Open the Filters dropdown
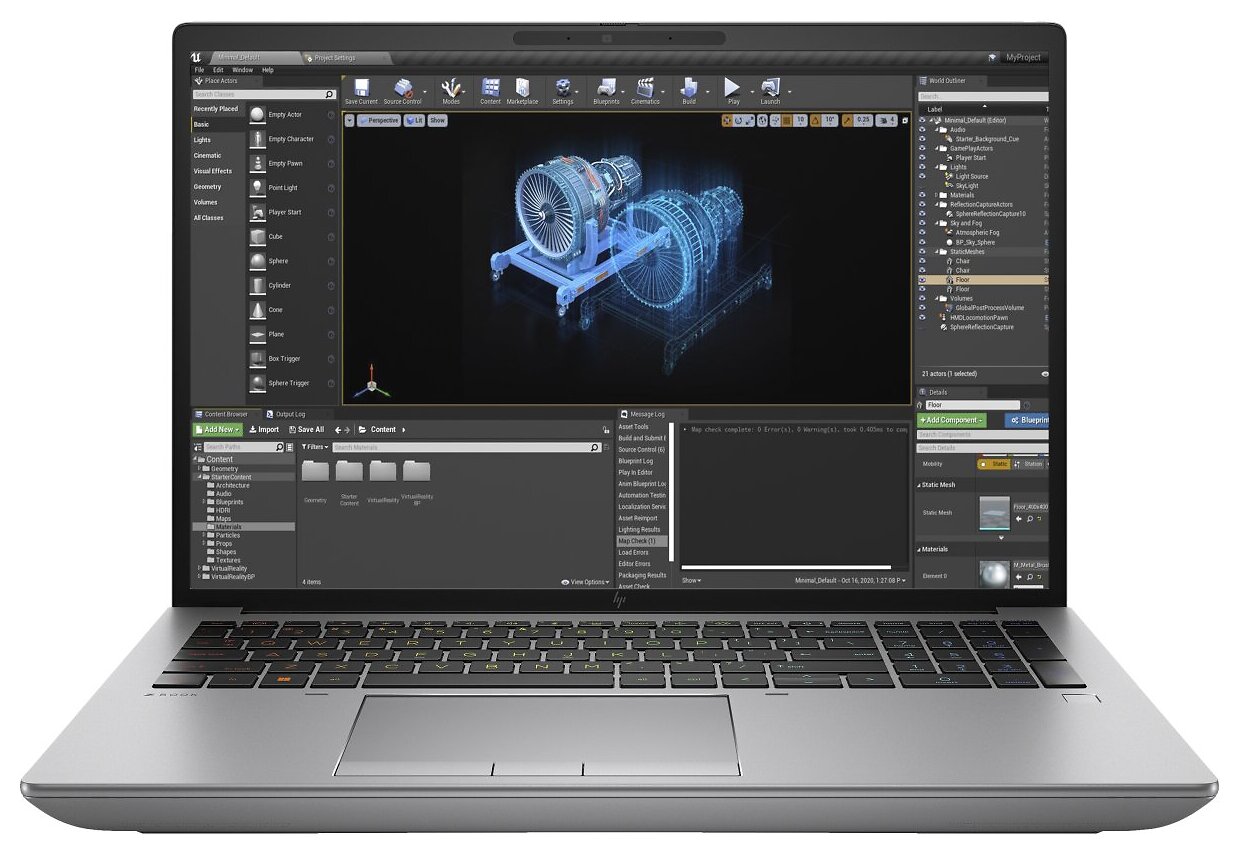 [x=314, y=447]
